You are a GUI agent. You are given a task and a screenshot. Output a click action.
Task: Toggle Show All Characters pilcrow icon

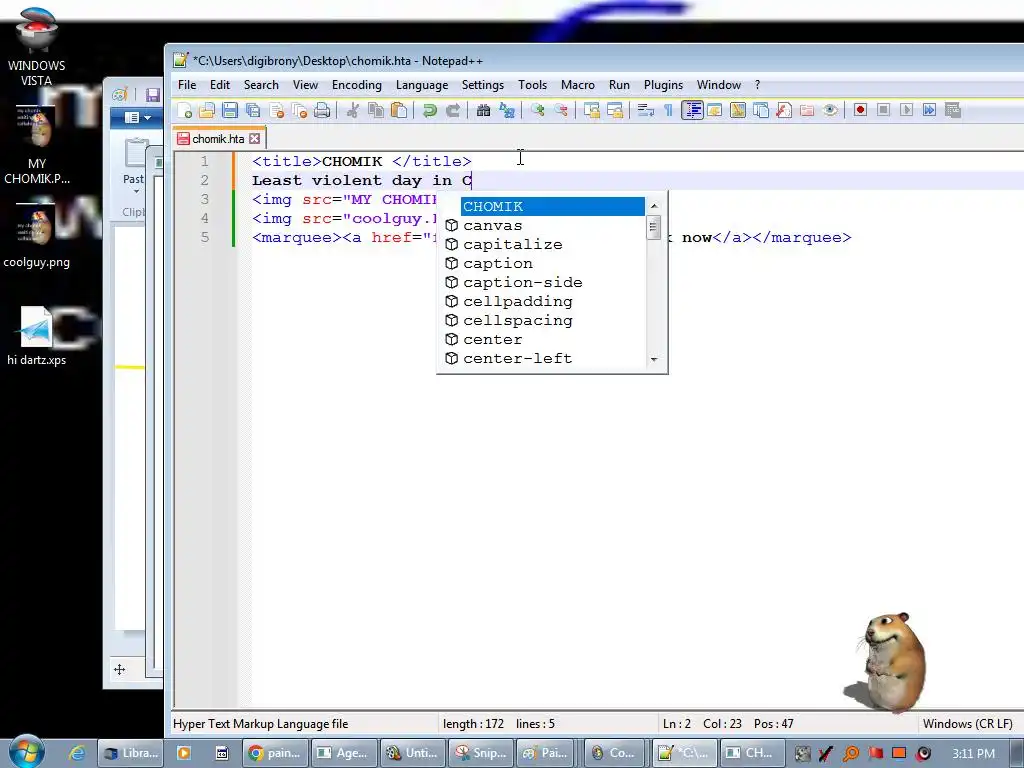click(x=668, y=110)
